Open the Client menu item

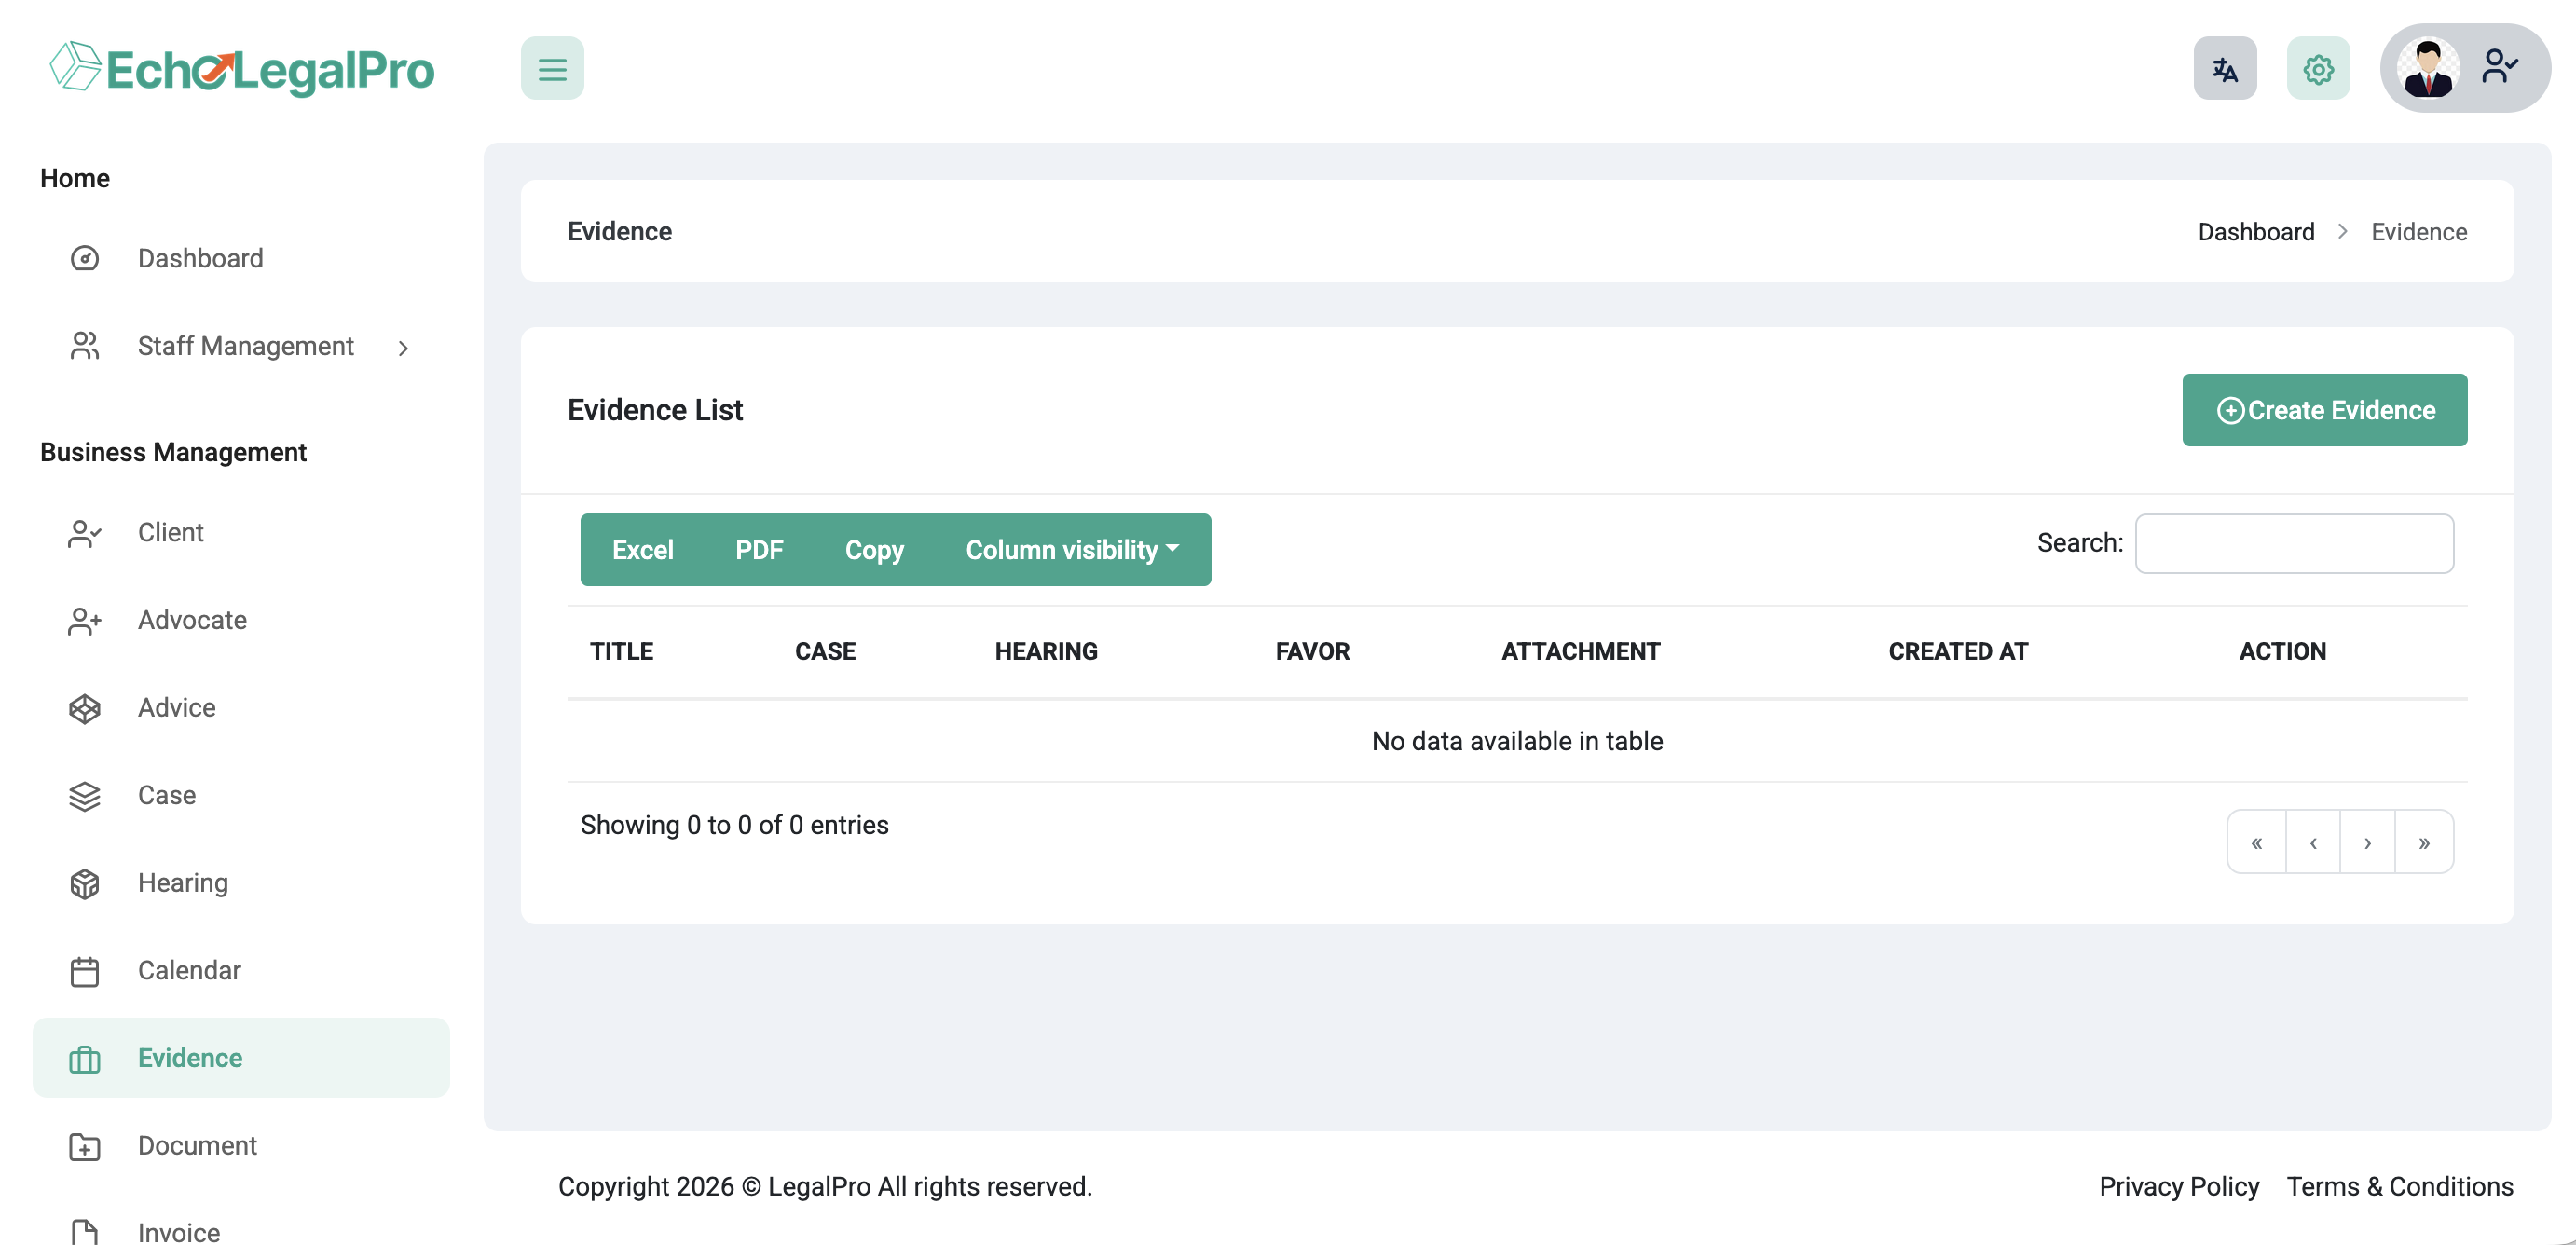[170, 532]
